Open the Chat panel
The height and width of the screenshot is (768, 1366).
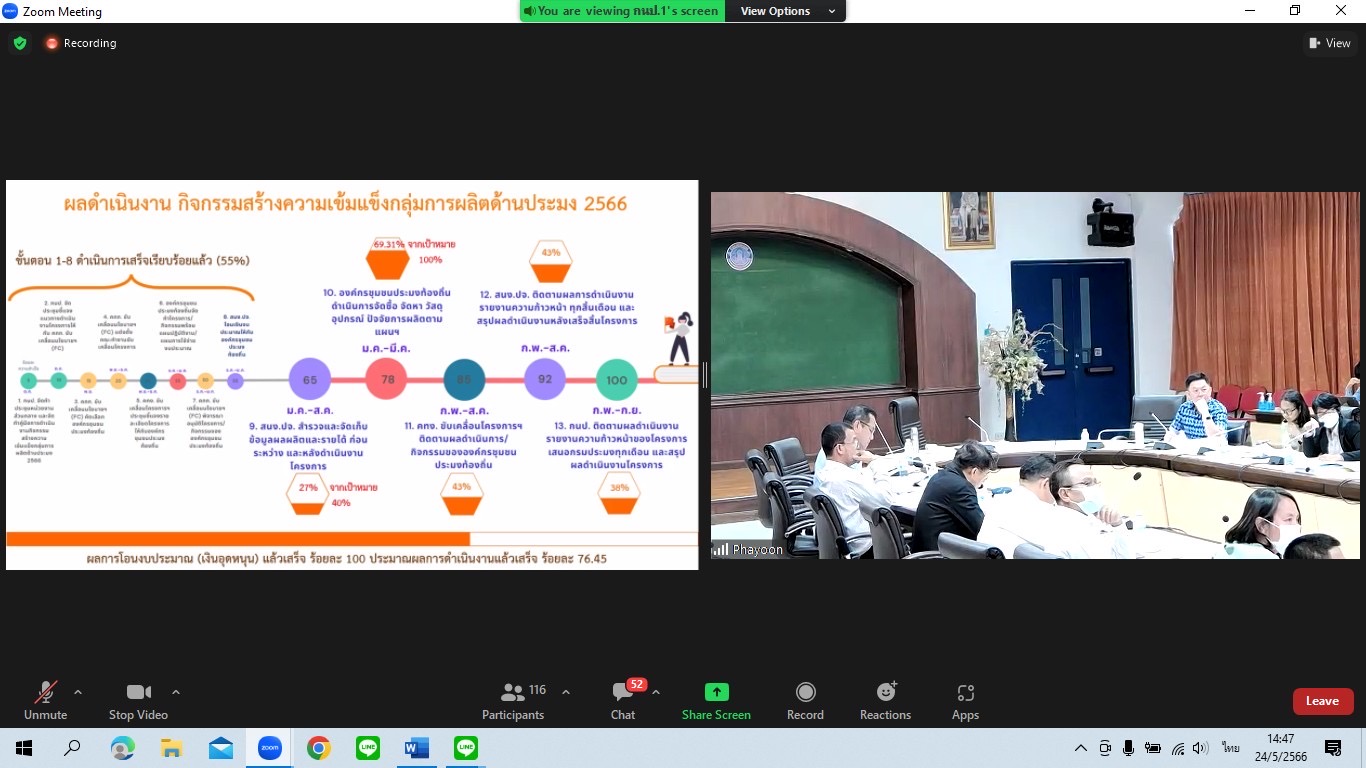point(623,701)
